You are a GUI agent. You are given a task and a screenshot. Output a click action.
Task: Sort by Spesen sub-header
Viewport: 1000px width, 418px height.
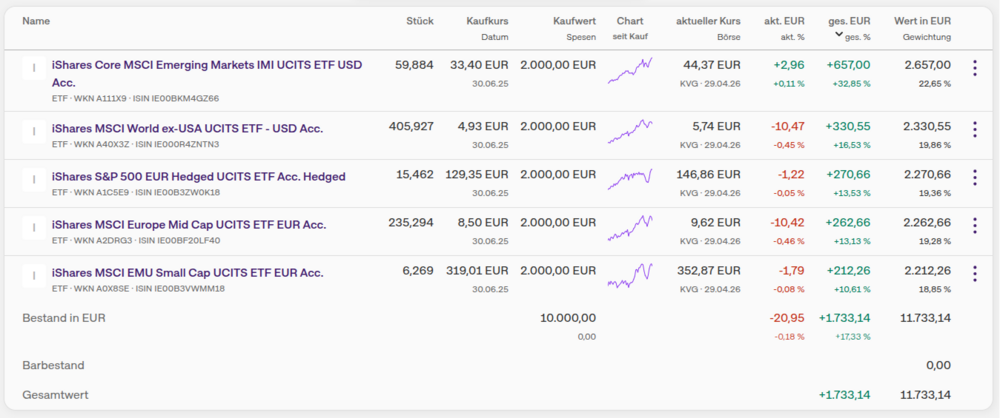click(x=581, y=37)
